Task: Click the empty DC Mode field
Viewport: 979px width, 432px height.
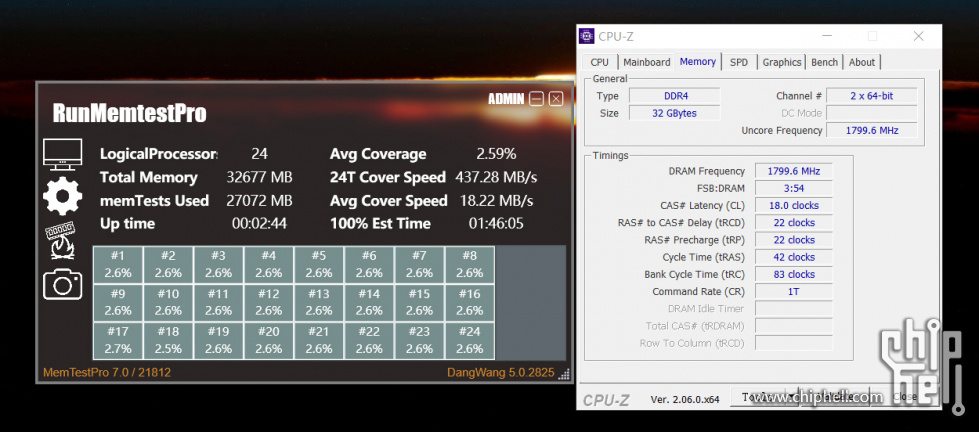Action: (872, 113)
